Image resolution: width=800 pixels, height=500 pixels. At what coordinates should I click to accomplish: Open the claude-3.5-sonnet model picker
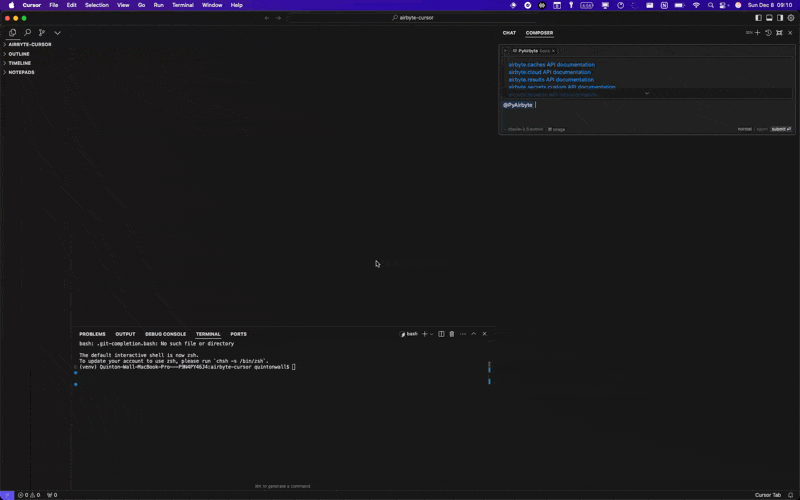point(525,130)
